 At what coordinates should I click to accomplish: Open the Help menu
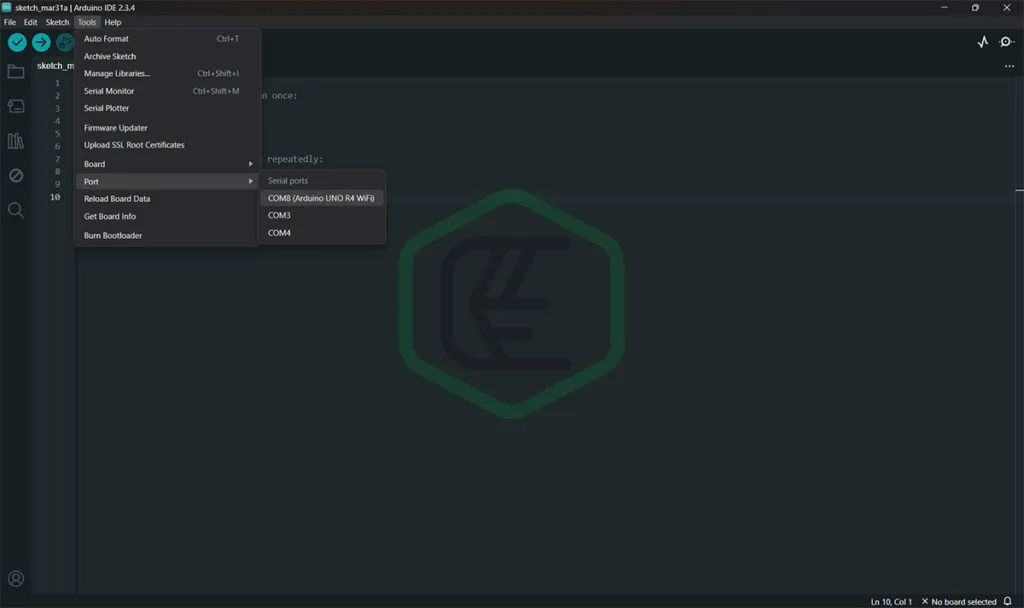point(113,22)
